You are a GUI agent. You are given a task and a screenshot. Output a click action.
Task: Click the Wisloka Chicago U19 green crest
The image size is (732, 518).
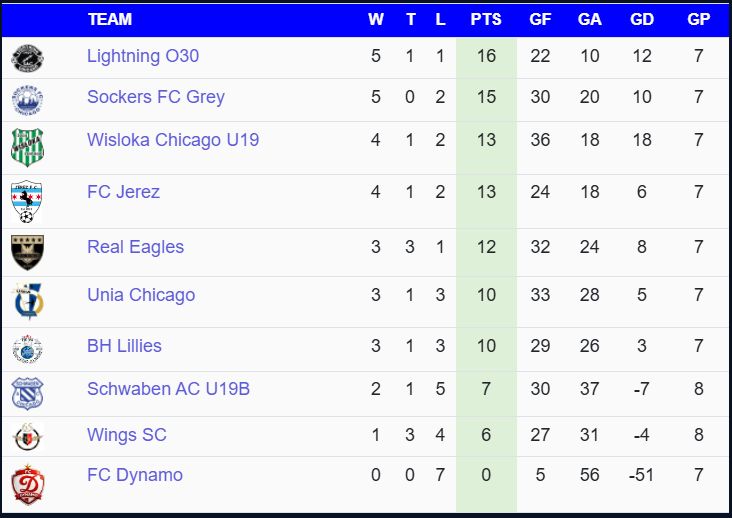27,148
